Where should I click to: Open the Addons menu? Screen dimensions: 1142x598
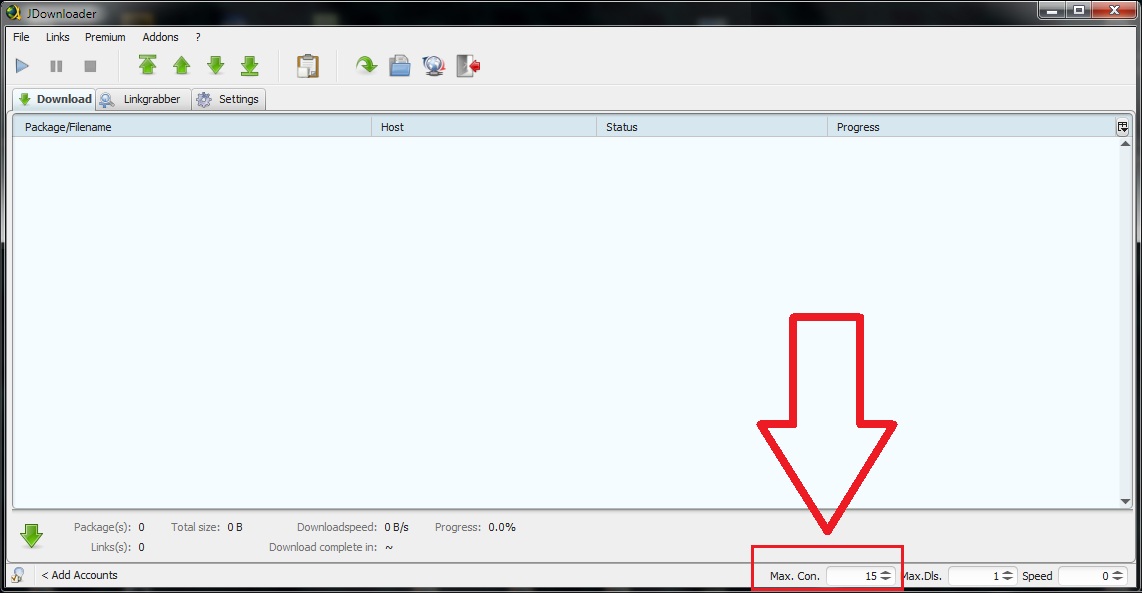click(160, 37)
